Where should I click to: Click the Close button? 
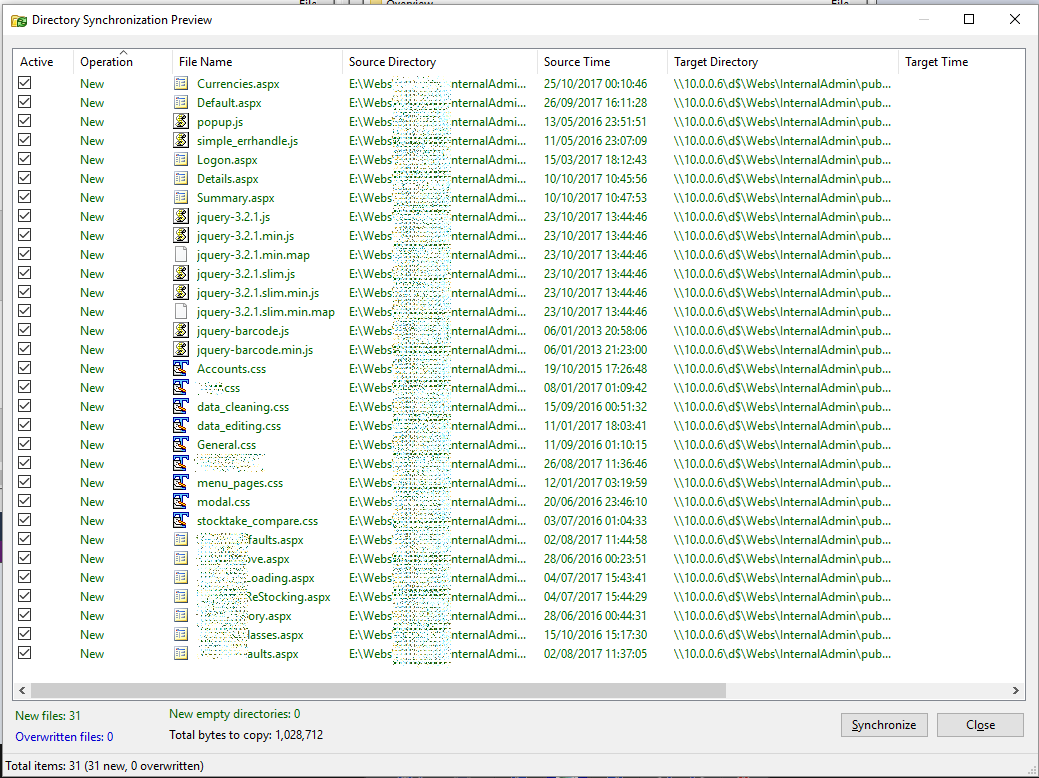(x=980, y=725)
